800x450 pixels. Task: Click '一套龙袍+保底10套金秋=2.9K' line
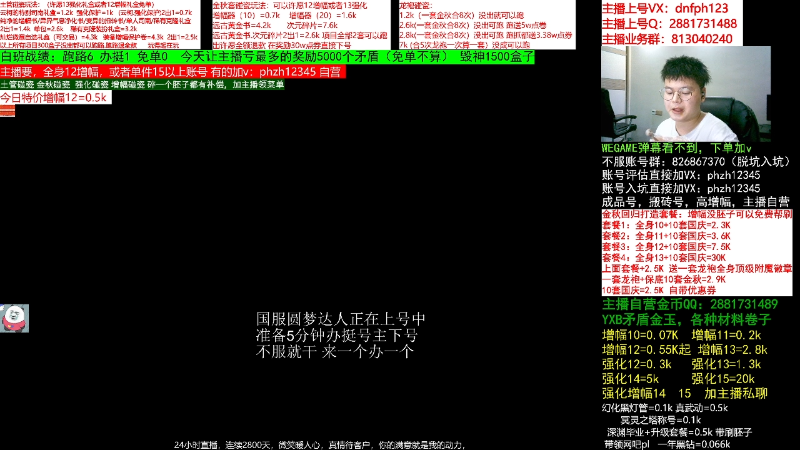(664, 280)
